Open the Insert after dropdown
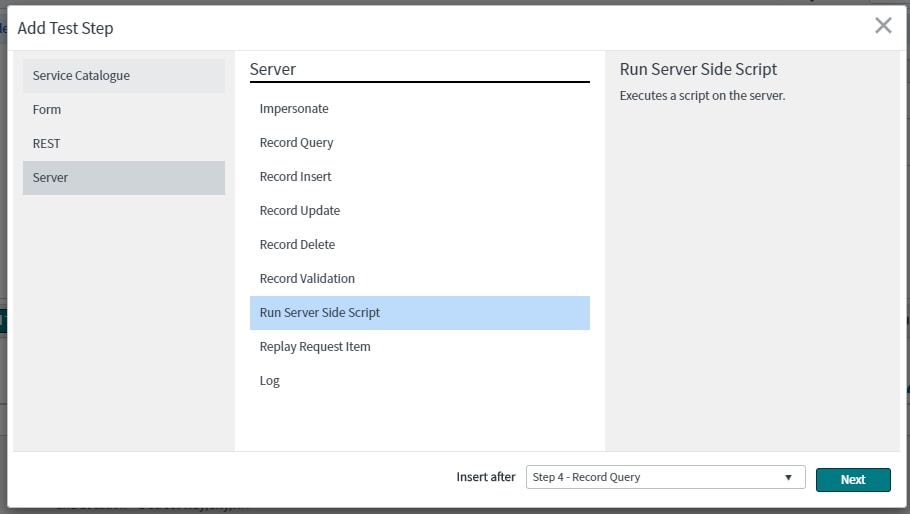Screen dimensions: 910x514 click(x=665, y=477)
